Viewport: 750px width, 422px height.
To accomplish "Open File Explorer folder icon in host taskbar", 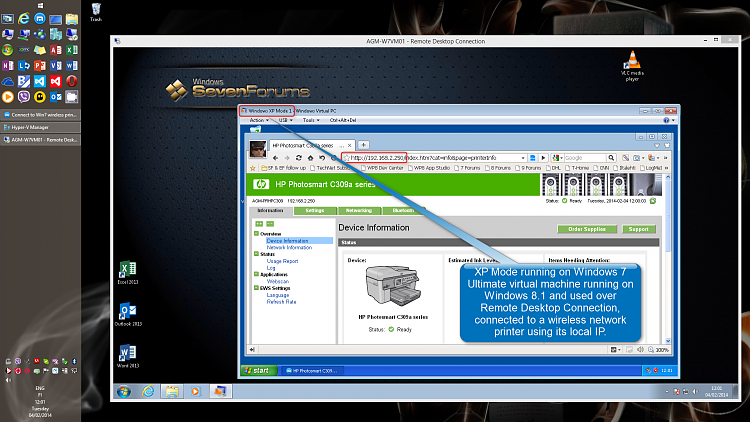I will coord(72,19).
